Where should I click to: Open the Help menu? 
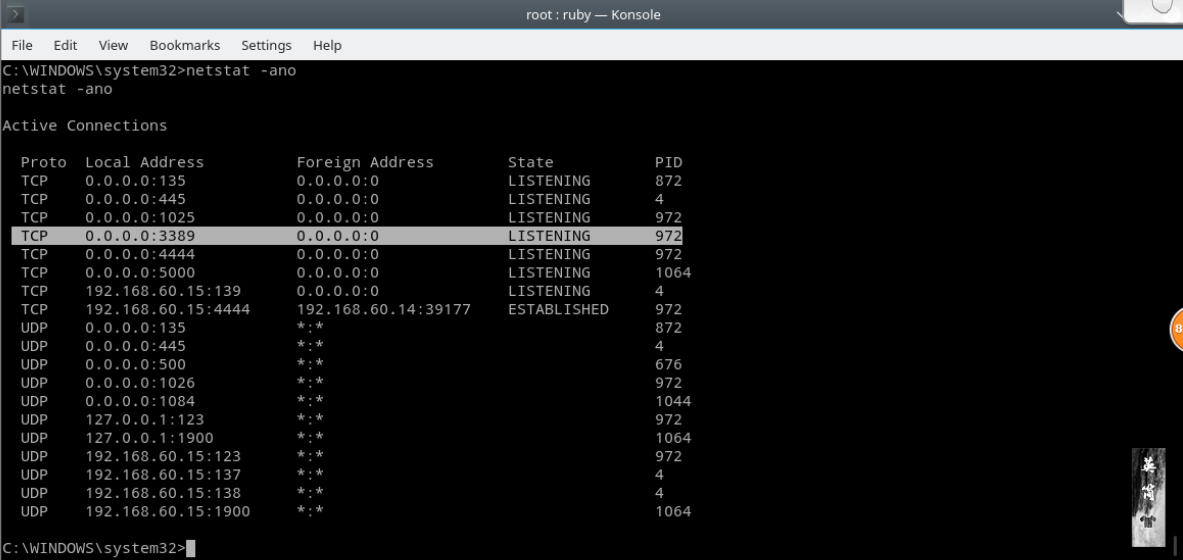click(327, 45)
